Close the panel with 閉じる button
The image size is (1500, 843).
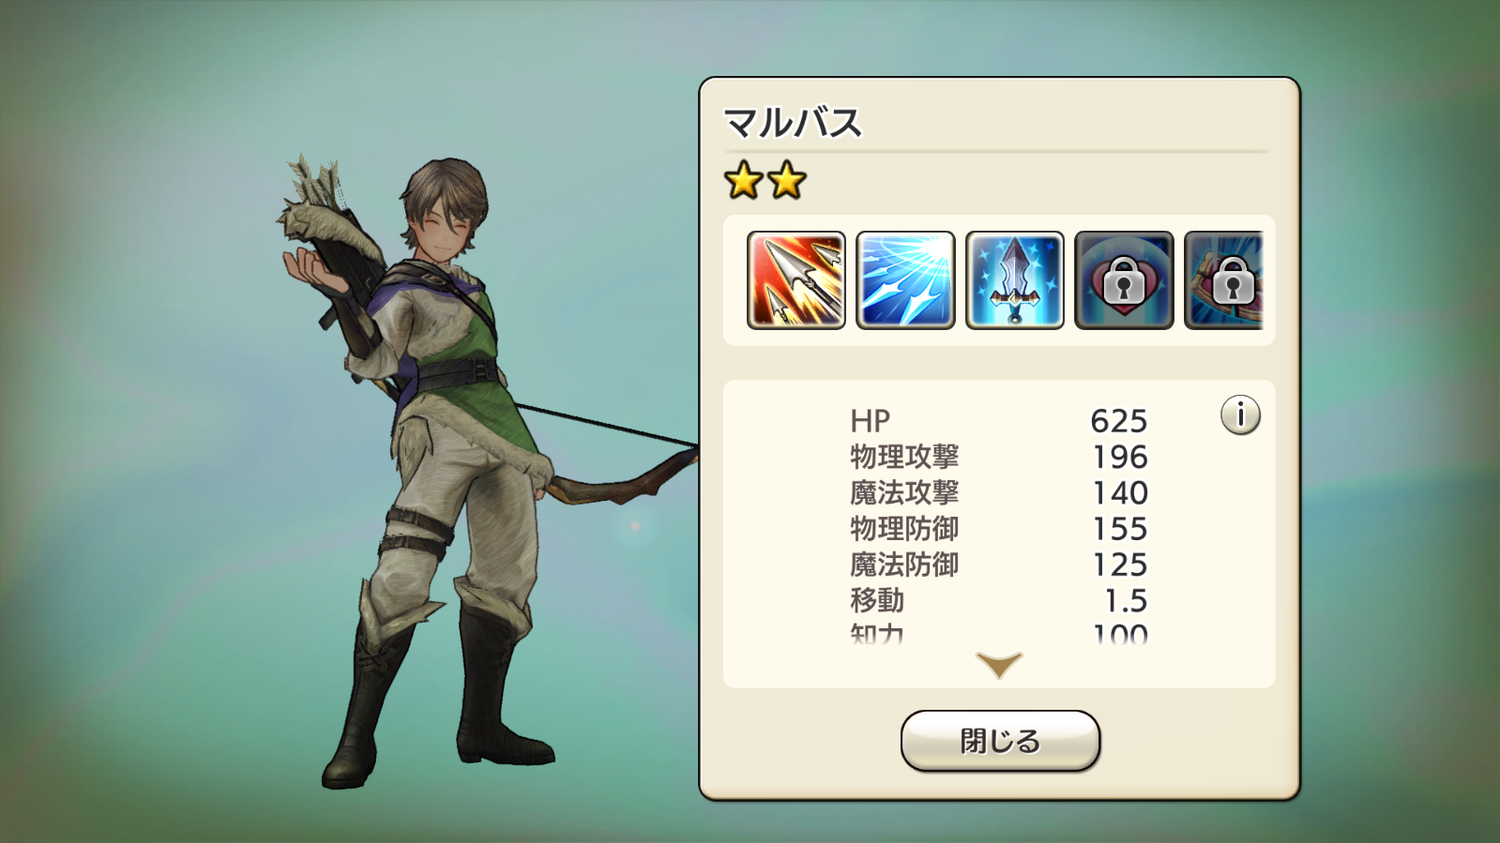(1000, 741)
